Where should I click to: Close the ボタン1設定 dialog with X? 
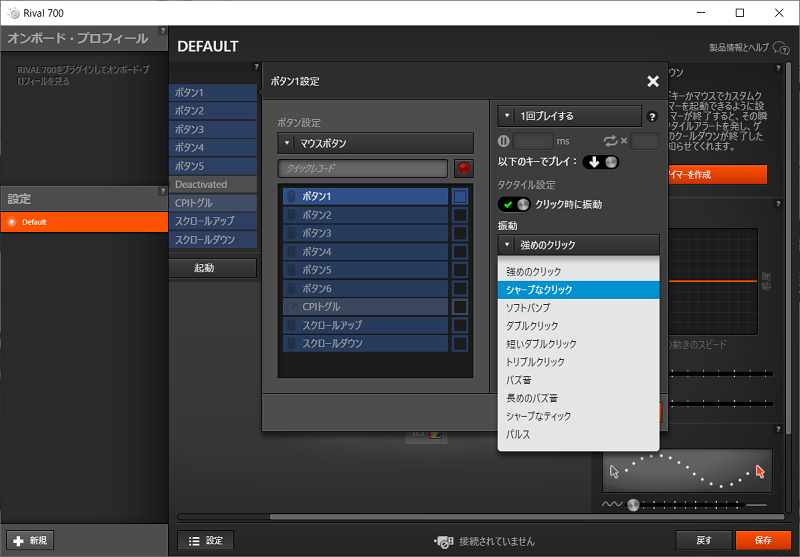[x=653, y=81]
